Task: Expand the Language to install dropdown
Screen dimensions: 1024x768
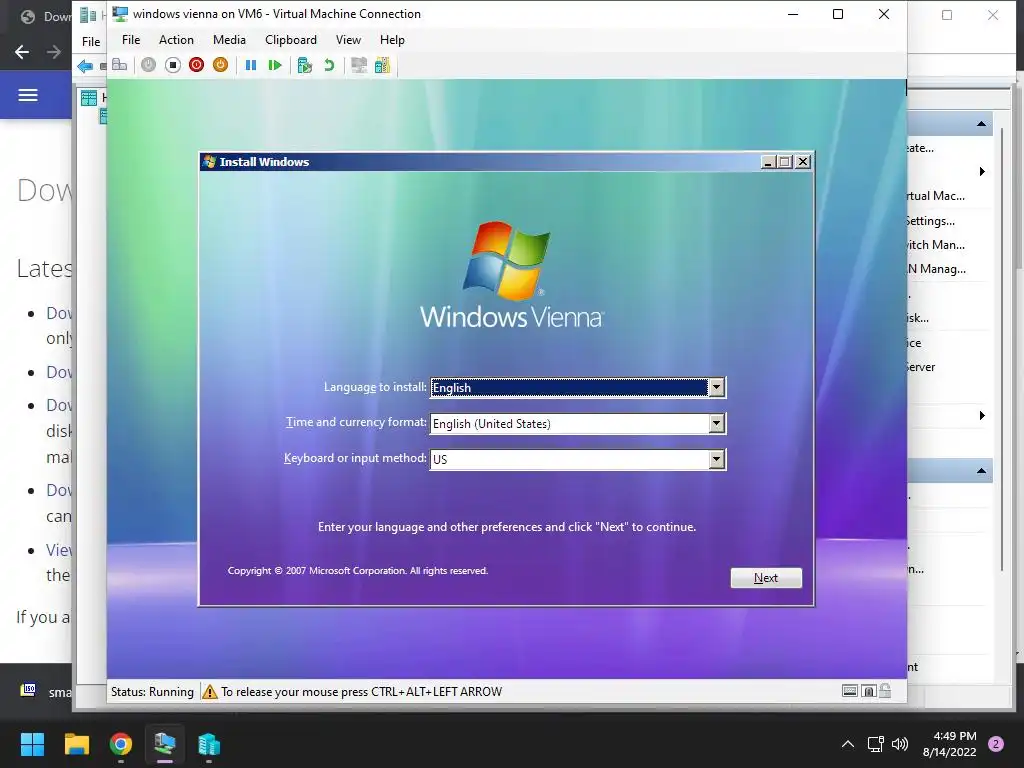Action: [x=716, y=387]
